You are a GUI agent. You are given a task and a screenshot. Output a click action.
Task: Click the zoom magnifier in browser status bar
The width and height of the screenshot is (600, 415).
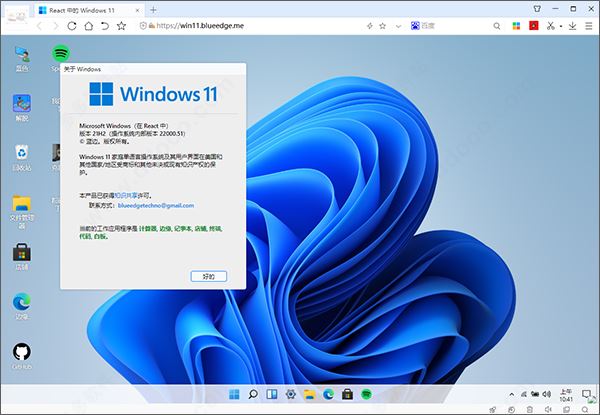click(585, 410)
